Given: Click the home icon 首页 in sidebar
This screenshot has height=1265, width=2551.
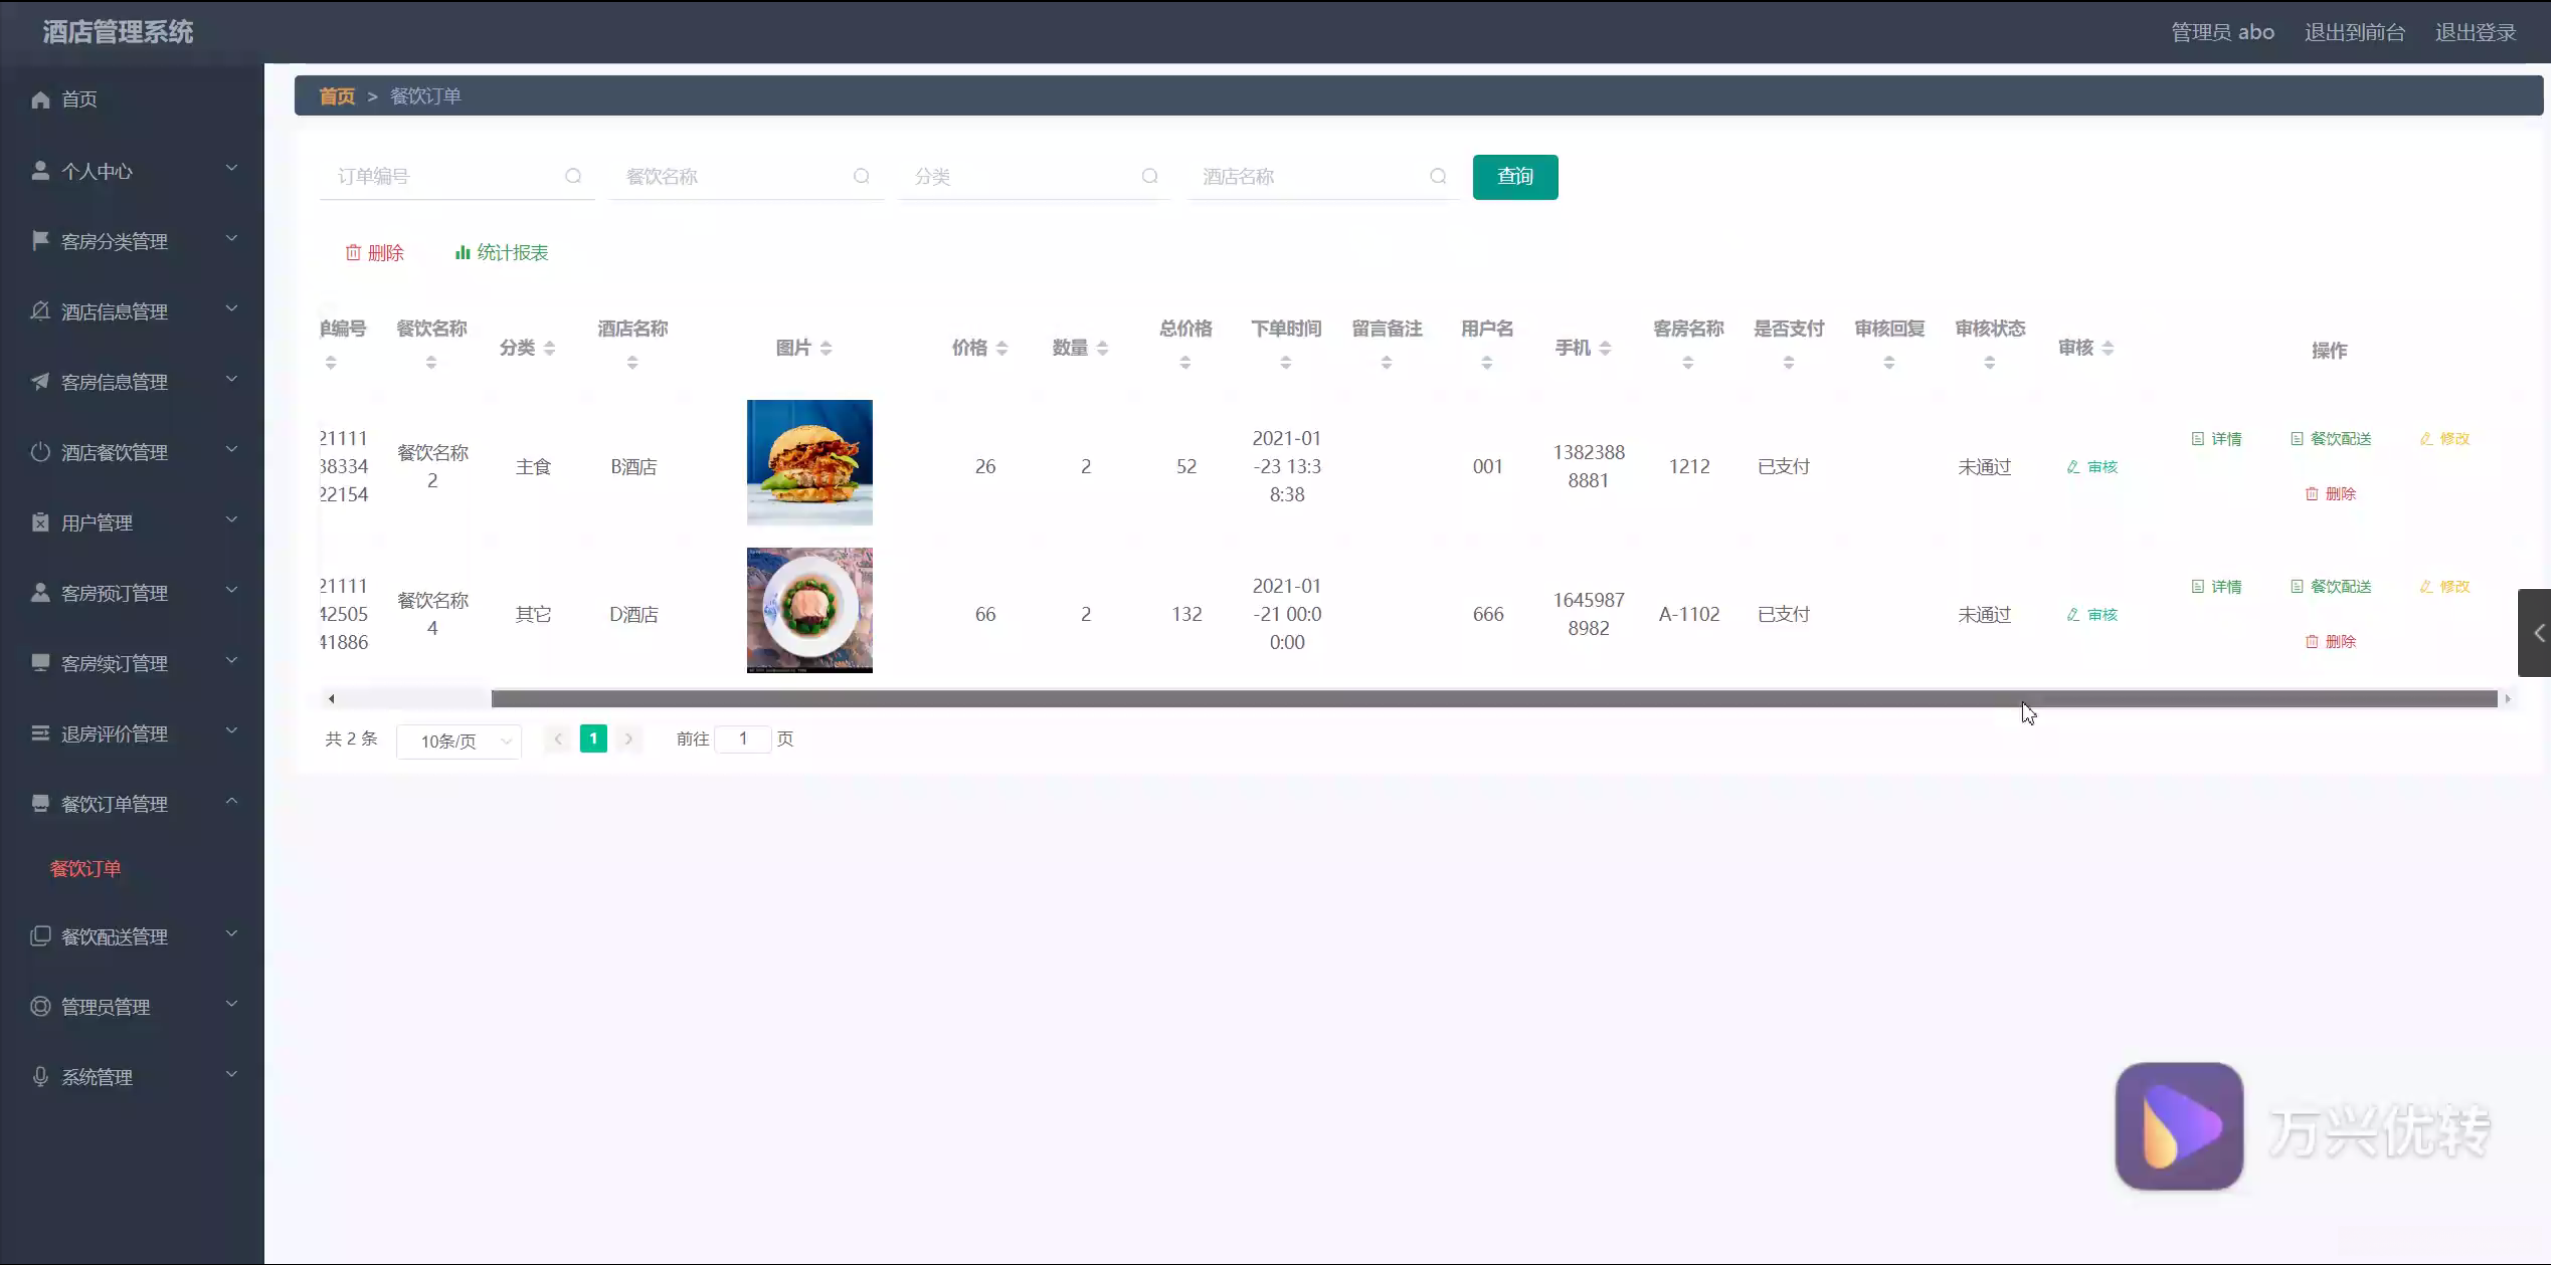Looking at the screenshot, I should (x=40, y=99).
